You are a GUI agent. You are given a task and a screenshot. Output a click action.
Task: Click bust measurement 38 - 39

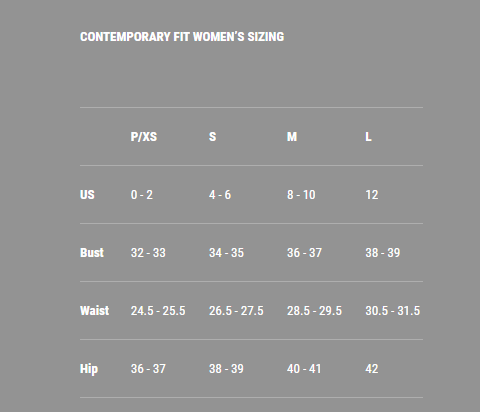[383, 253]
